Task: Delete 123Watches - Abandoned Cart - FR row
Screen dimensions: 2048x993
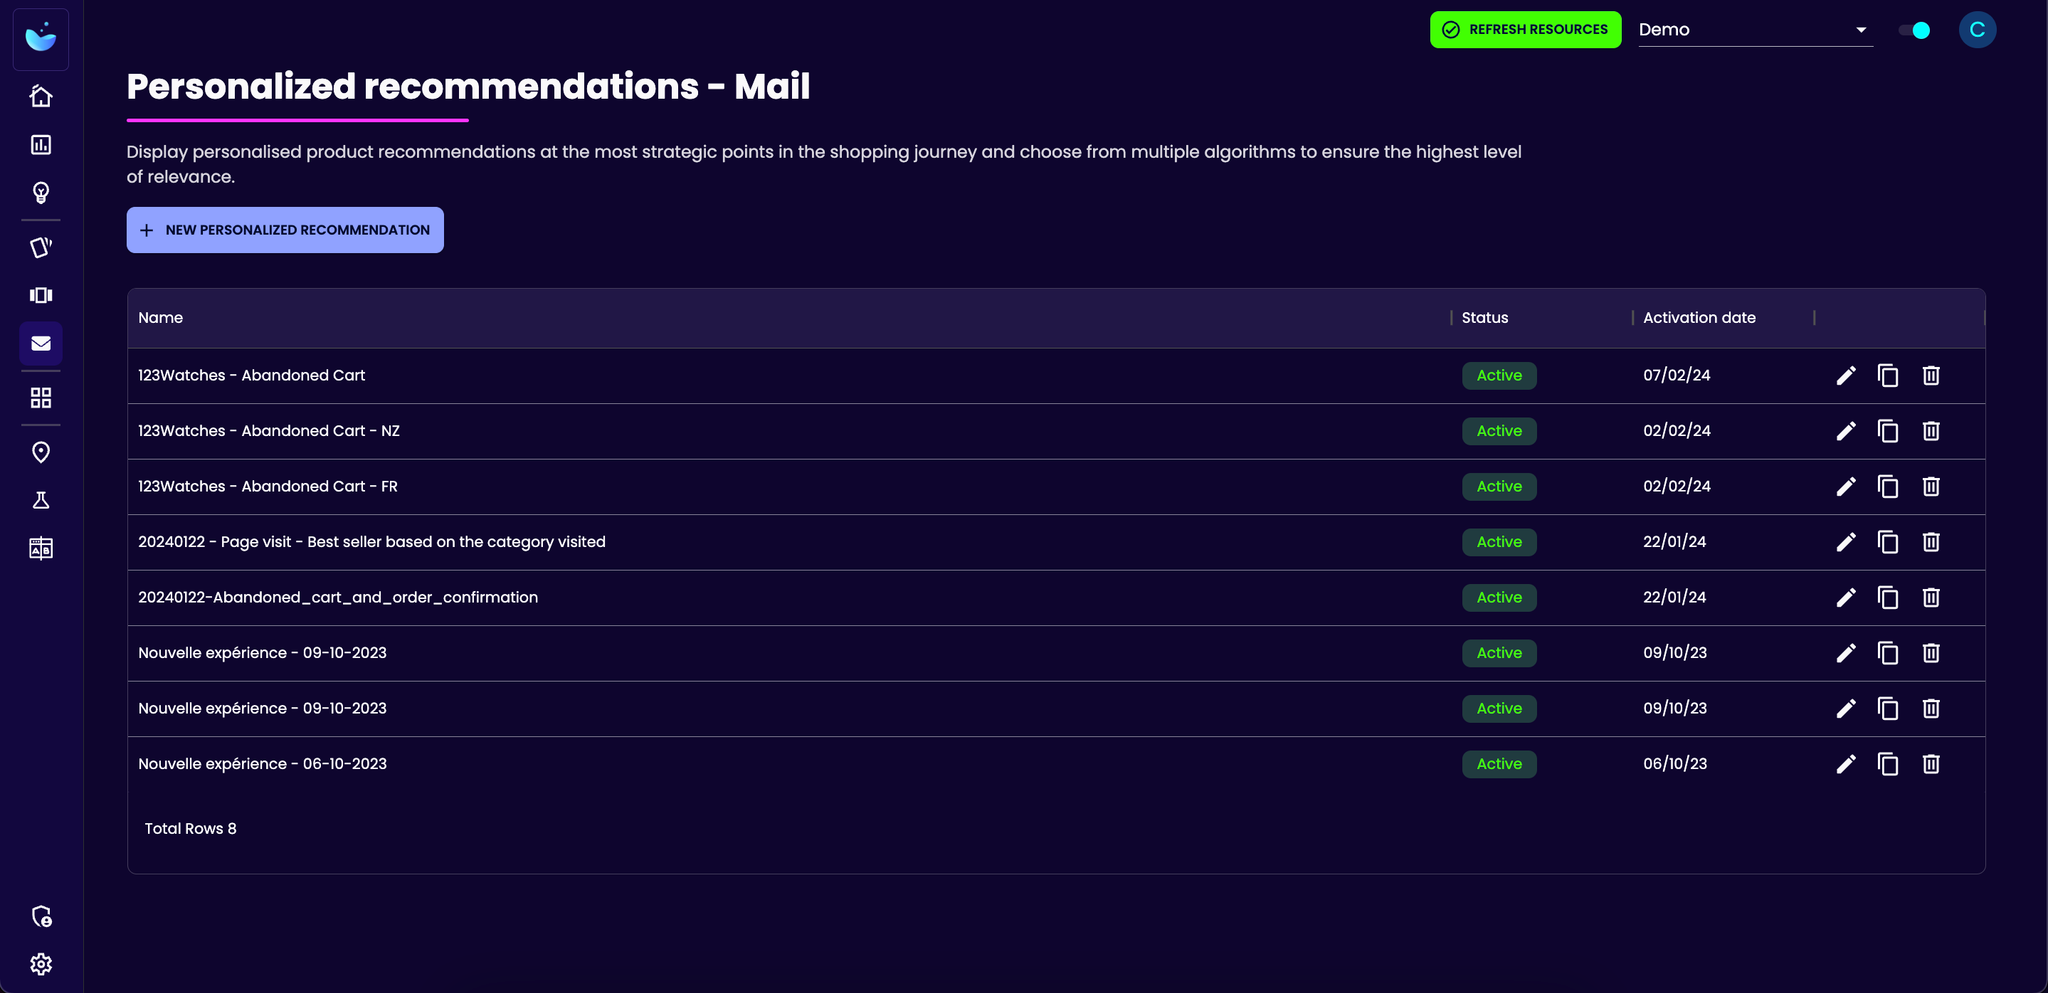Action: coord(1931,487)
